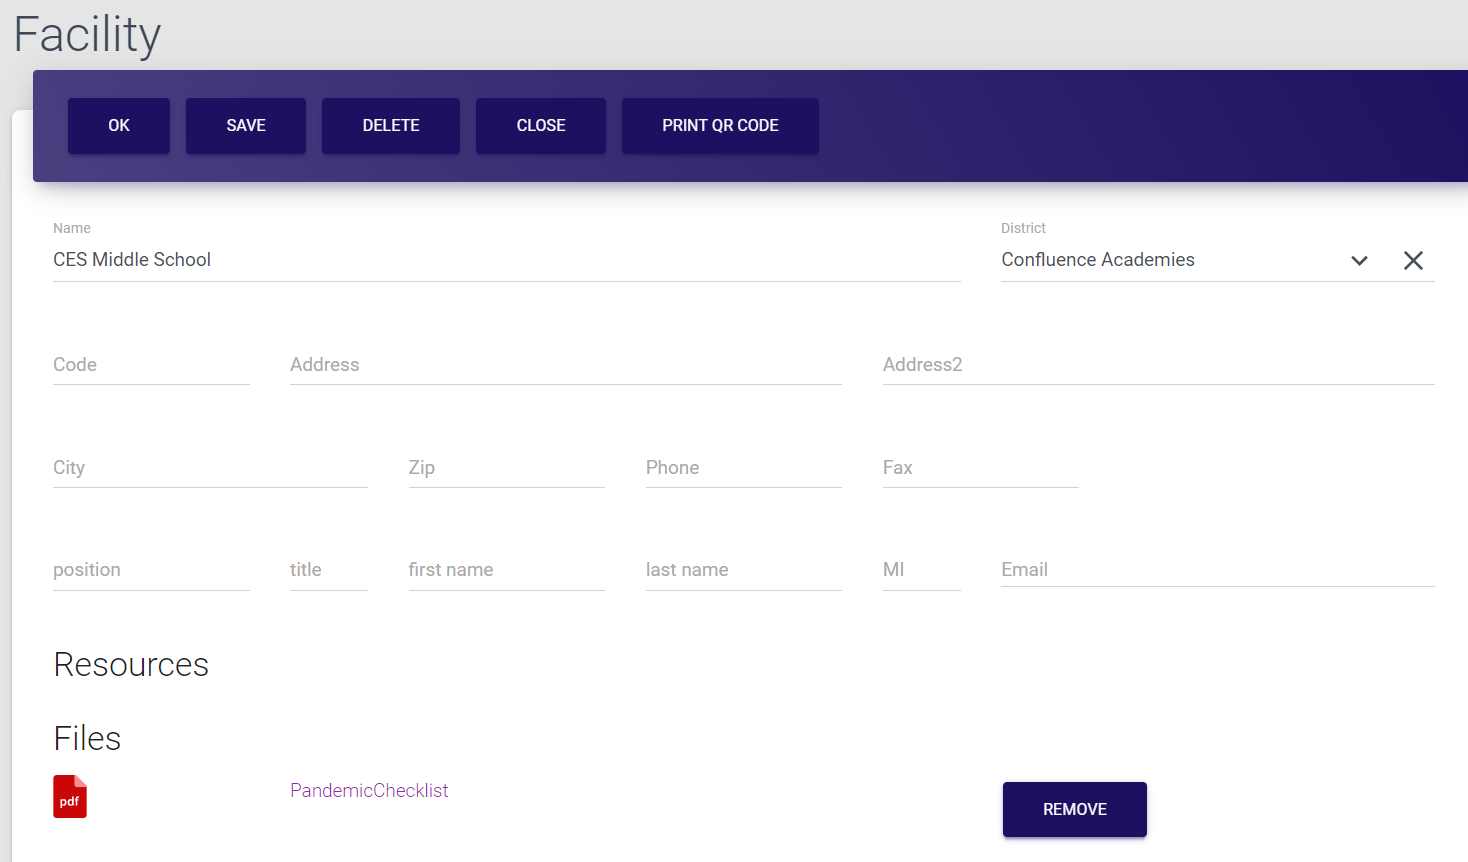This screenshot has height=862, width=1468.
Task: Save the facility record
Action: tap(246, 126)
